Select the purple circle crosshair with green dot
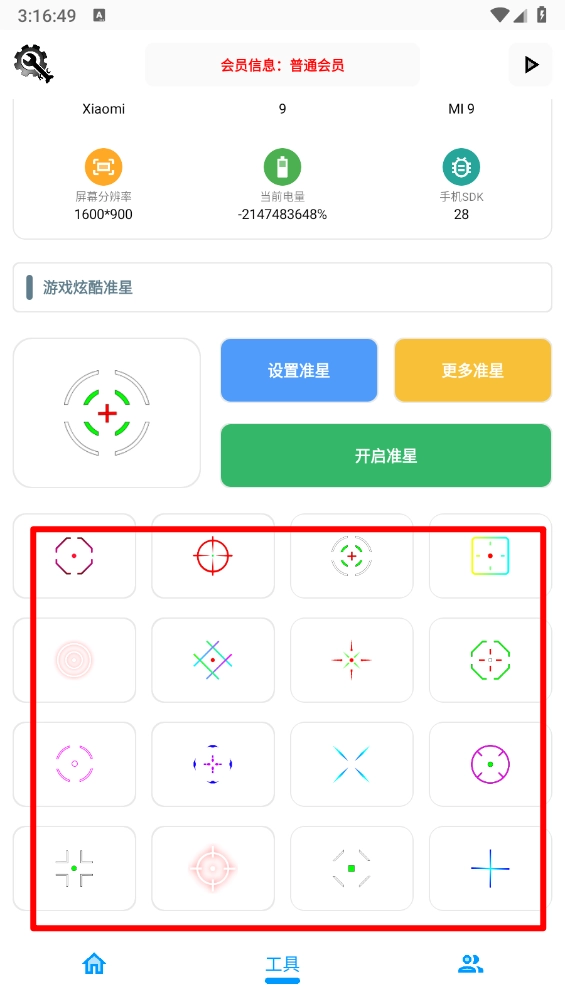 [x=490, y=764]
